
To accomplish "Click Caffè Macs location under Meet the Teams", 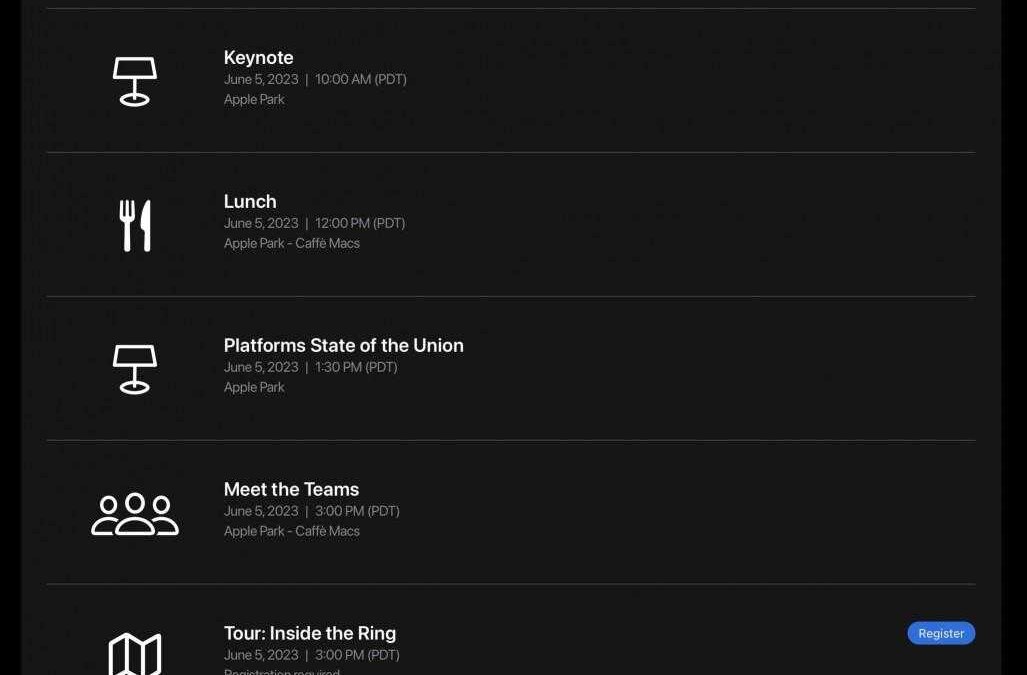I will [x=291, y=532].
